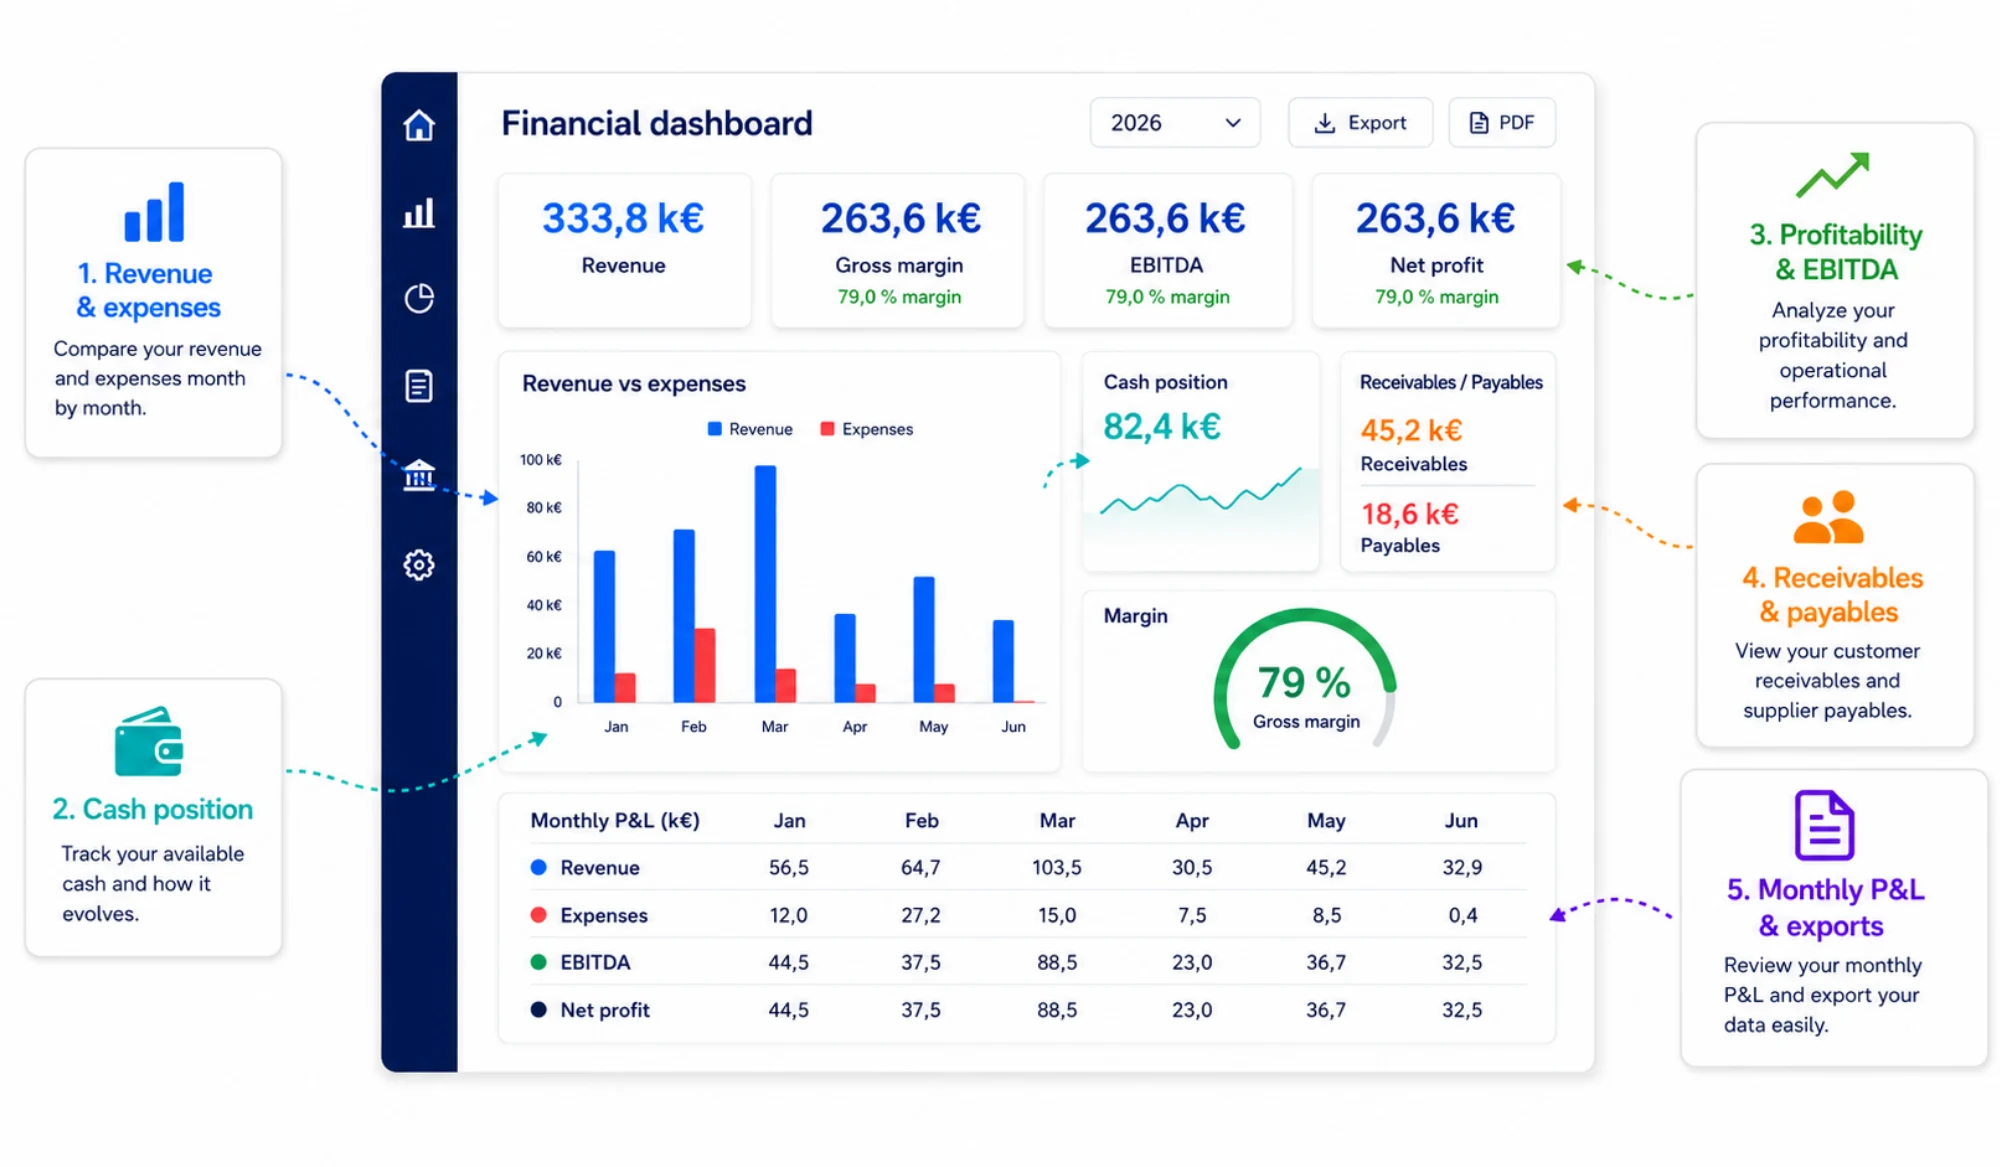Screen dimensions: 2000x1167
Task: Click the 0,4 June expenses cell
Action: pos(1463,915)
